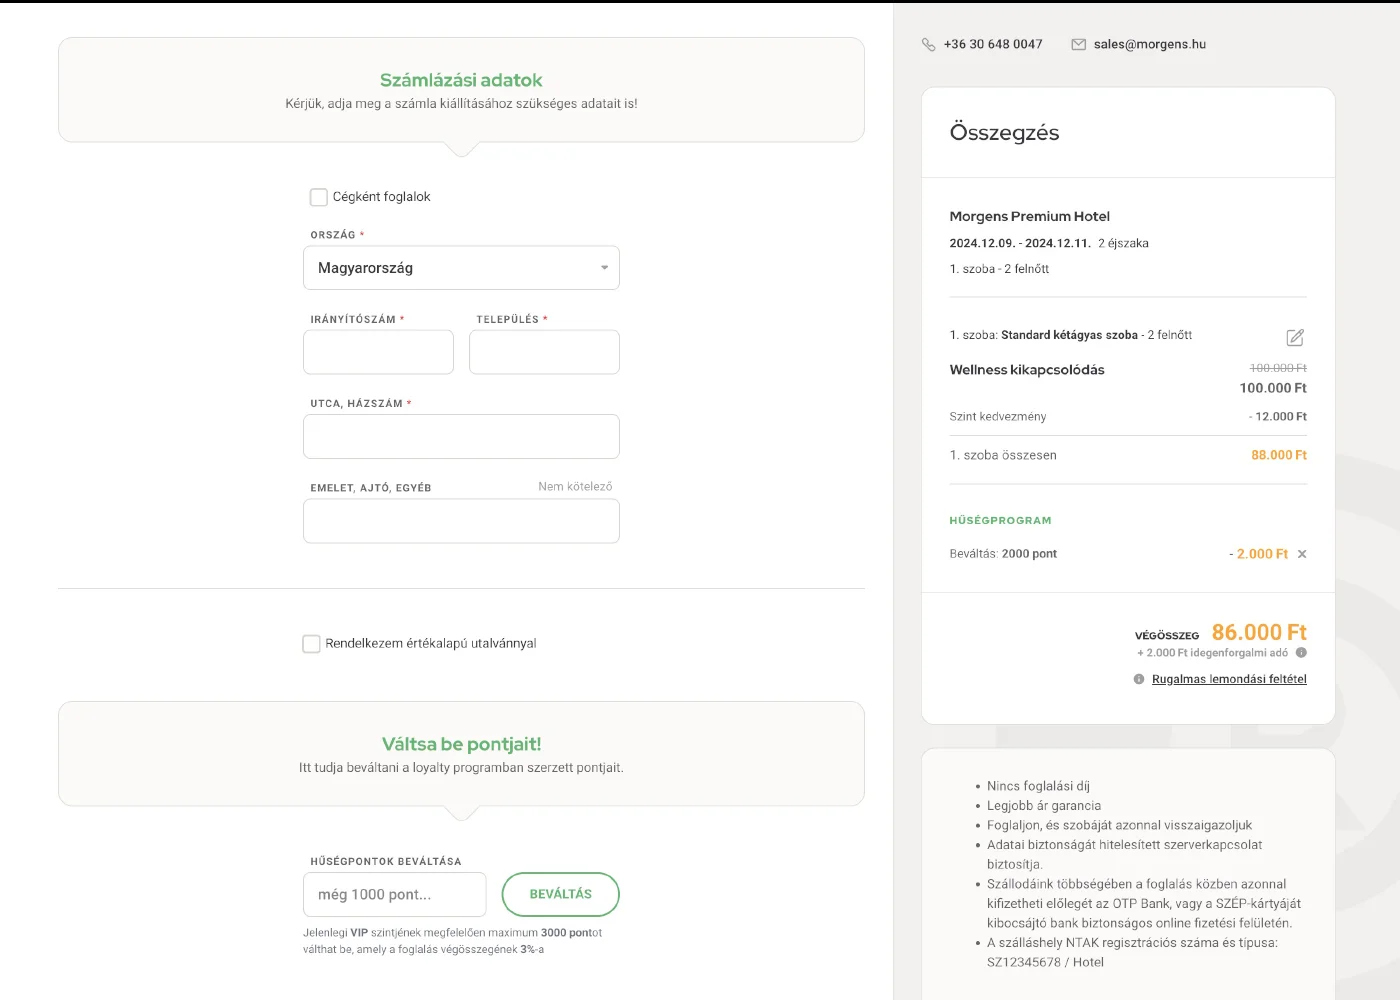Open Rugalmas lemondási feltétel link
Screen dimensions: 1400x1000
1229,679
